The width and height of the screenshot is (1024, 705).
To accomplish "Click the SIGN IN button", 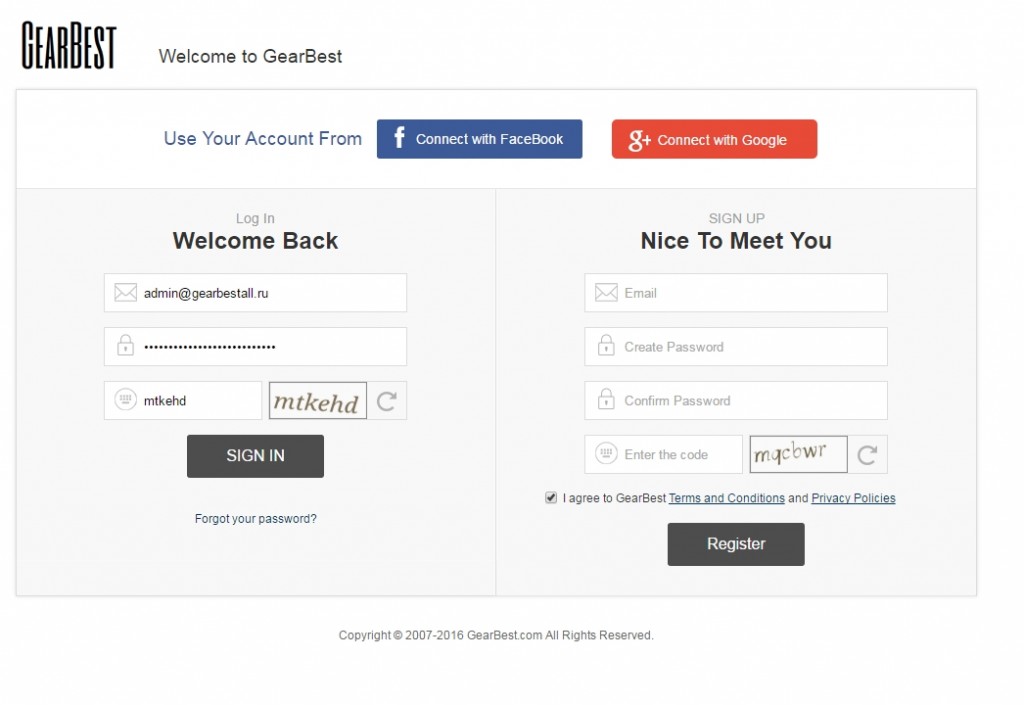I will (255, 456).
